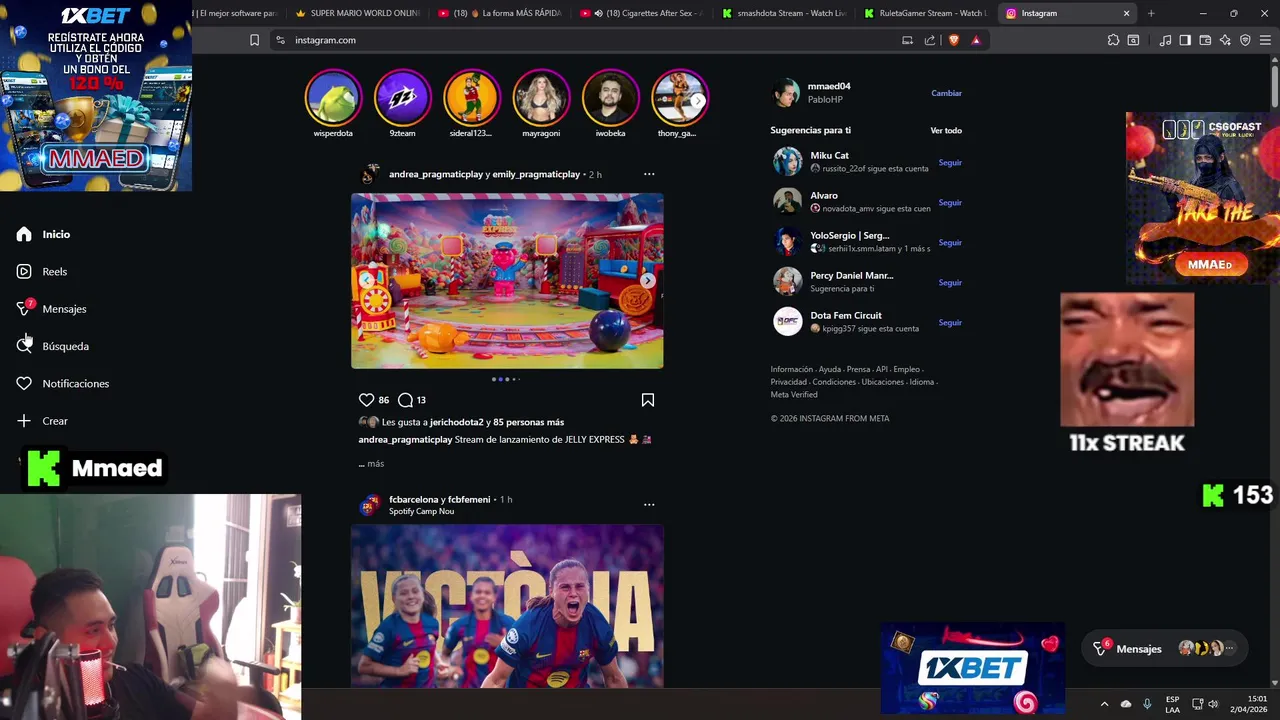This screenshot has height=720, width=1280.
Task: Click Ver todo suggestions link
Action: pyautogui.click(x=946, y=130)
